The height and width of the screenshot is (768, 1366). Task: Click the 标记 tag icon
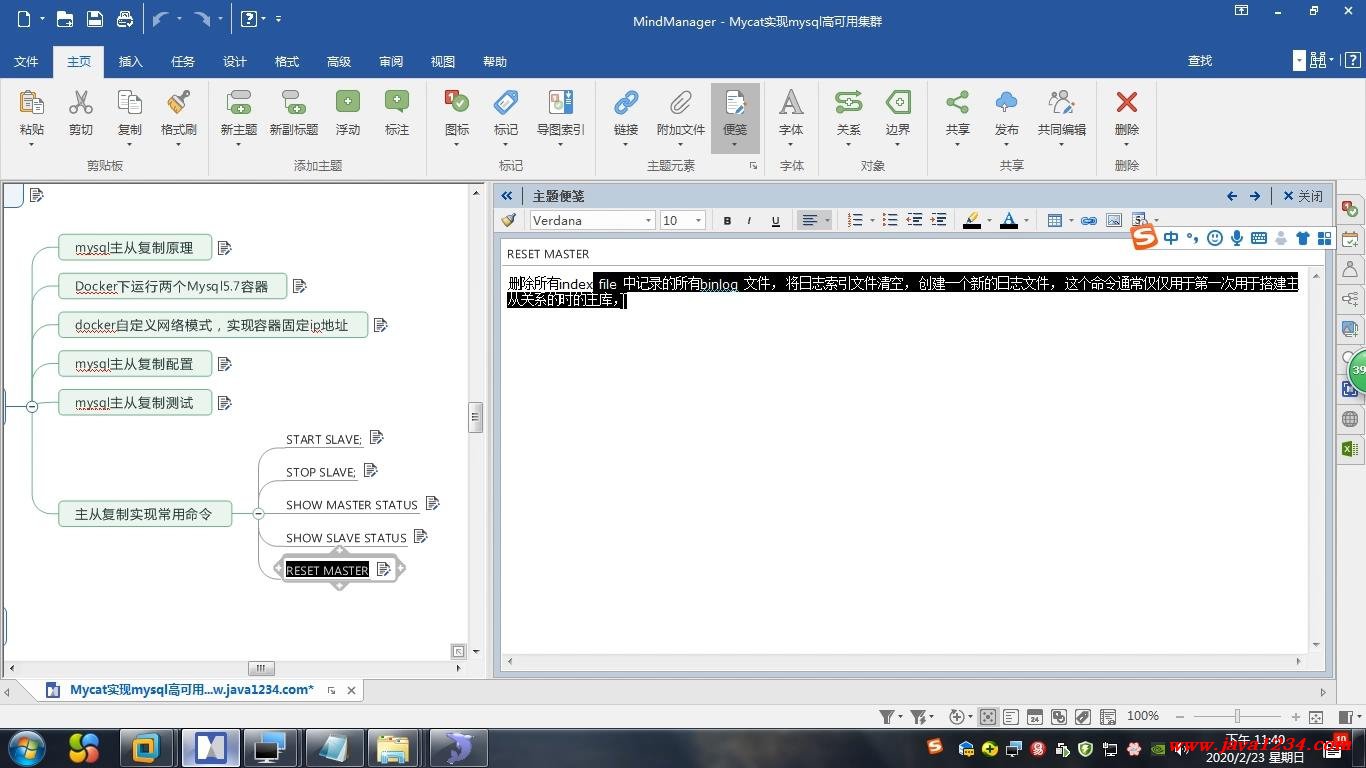pyautogui.click(x=506, y=102)
